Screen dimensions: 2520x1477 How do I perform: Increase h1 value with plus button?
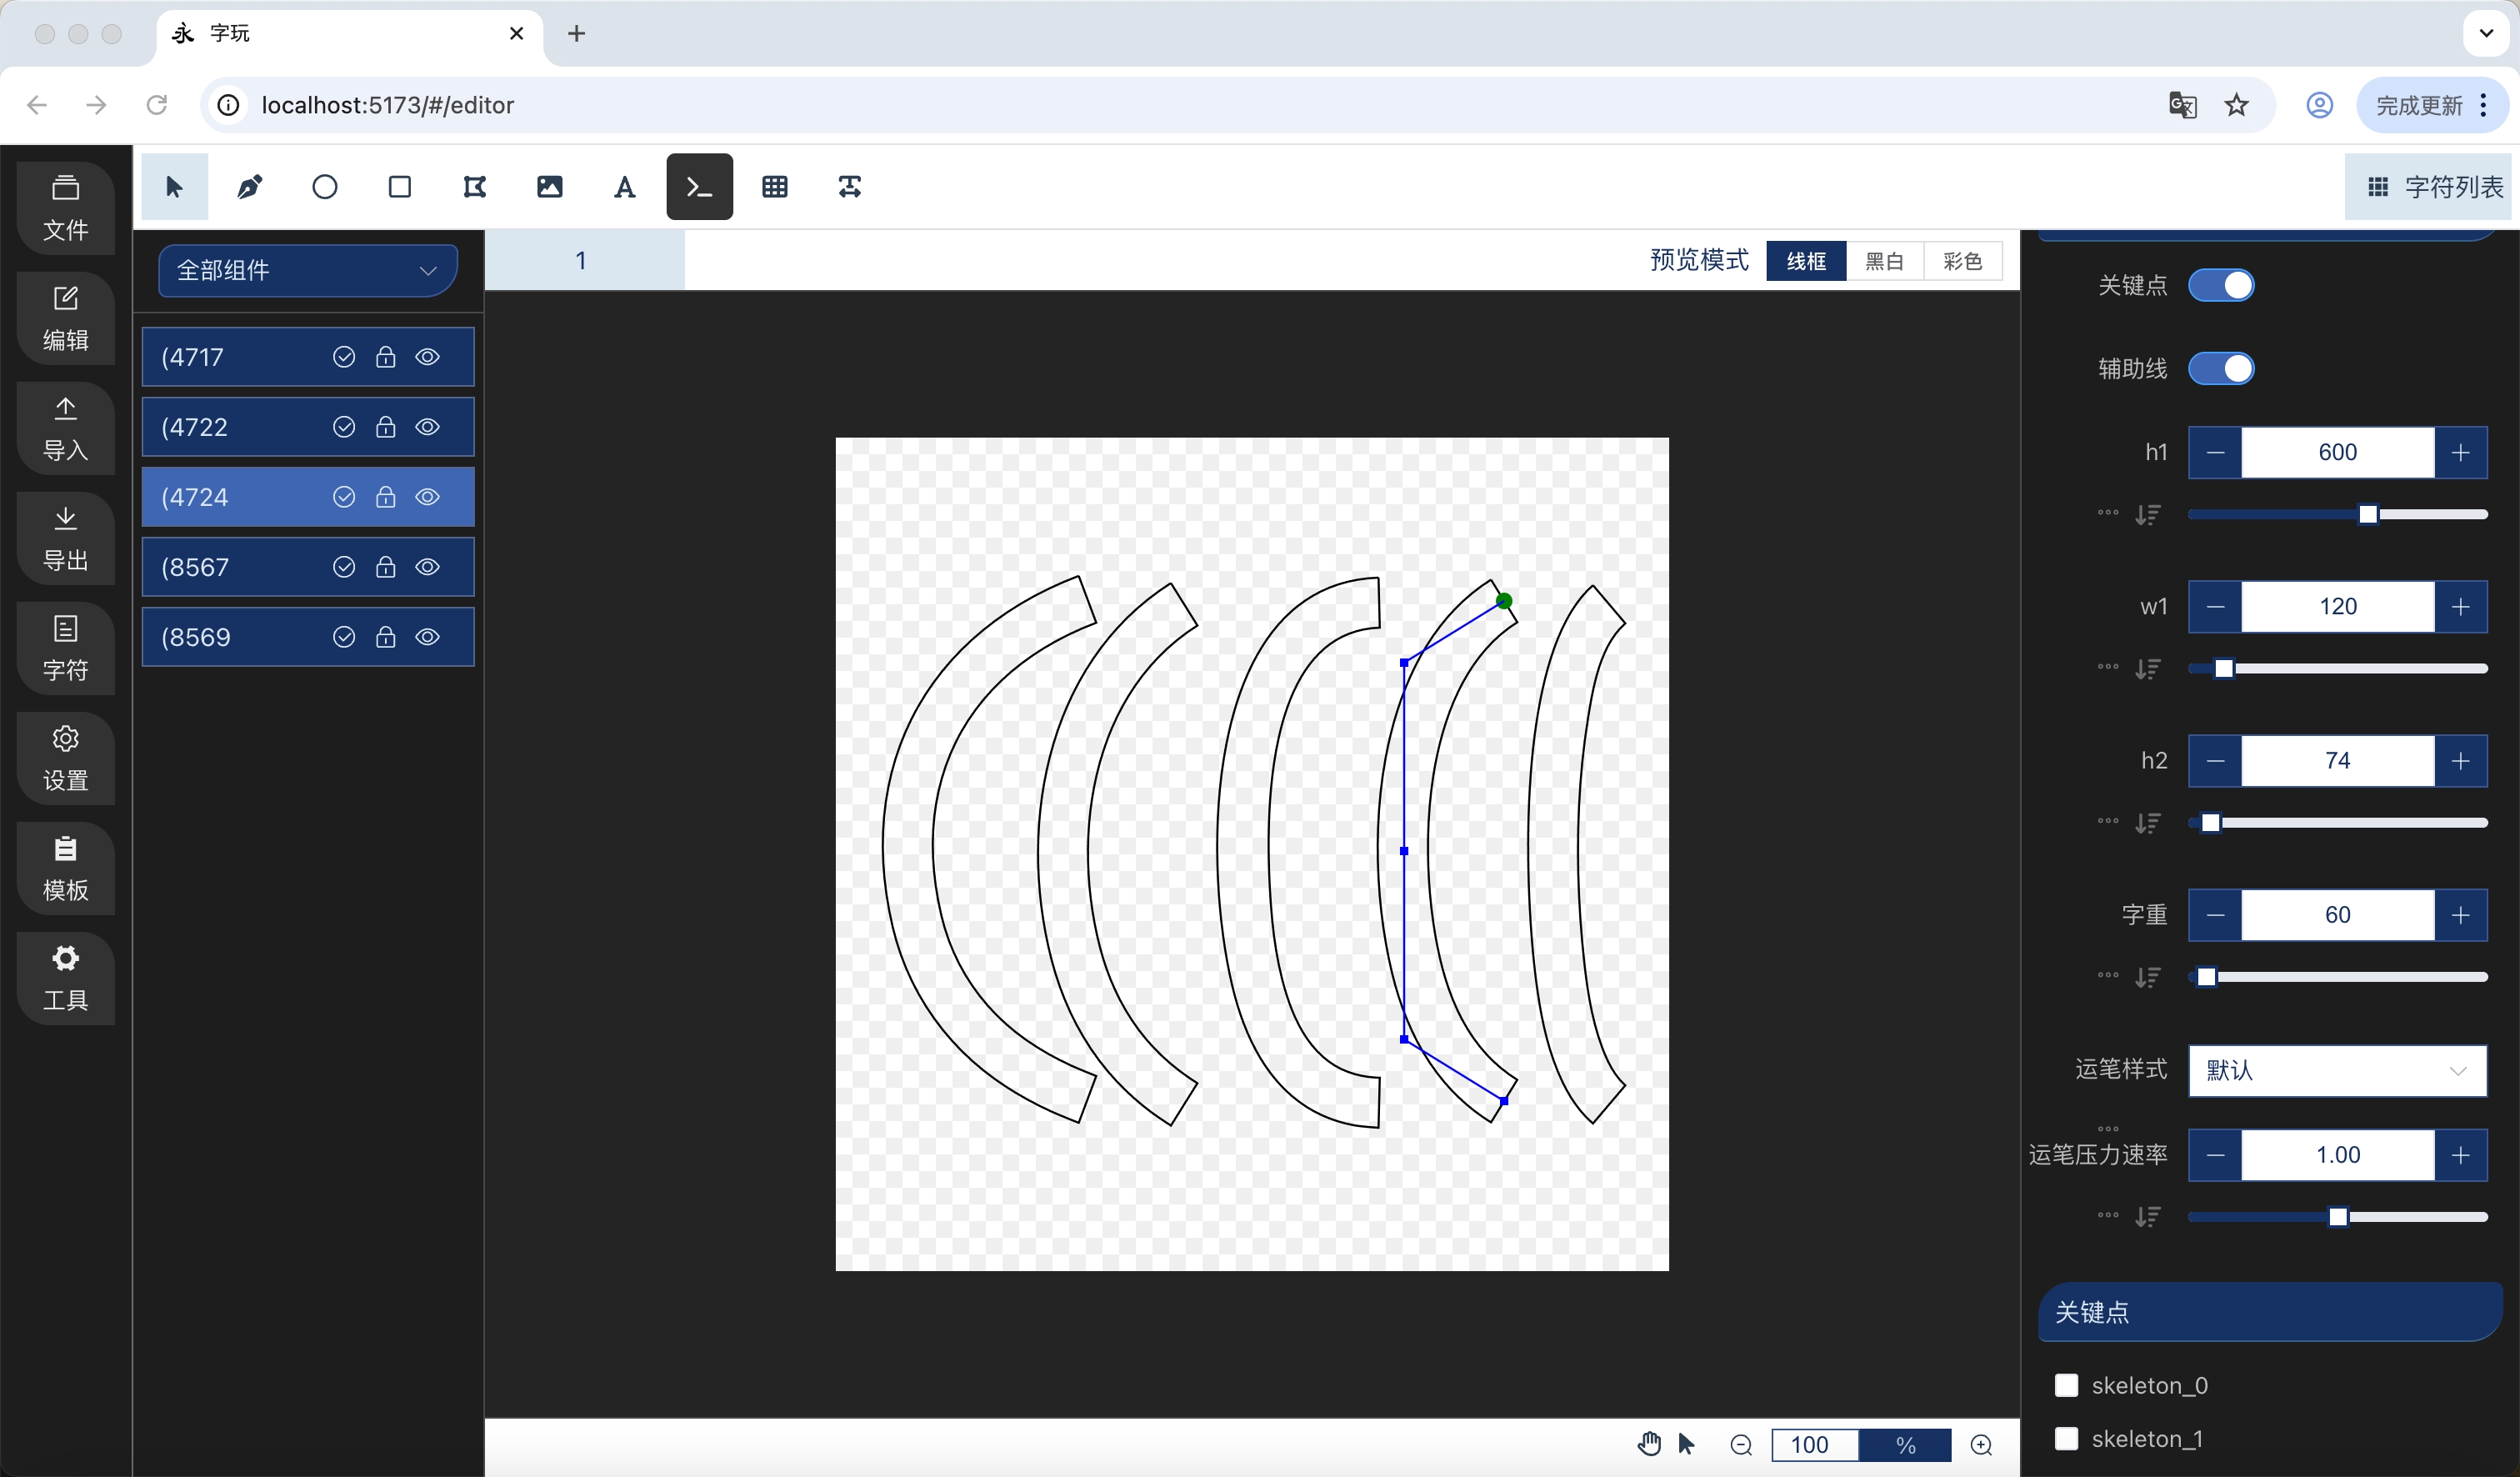click(x=2461, y=452)
